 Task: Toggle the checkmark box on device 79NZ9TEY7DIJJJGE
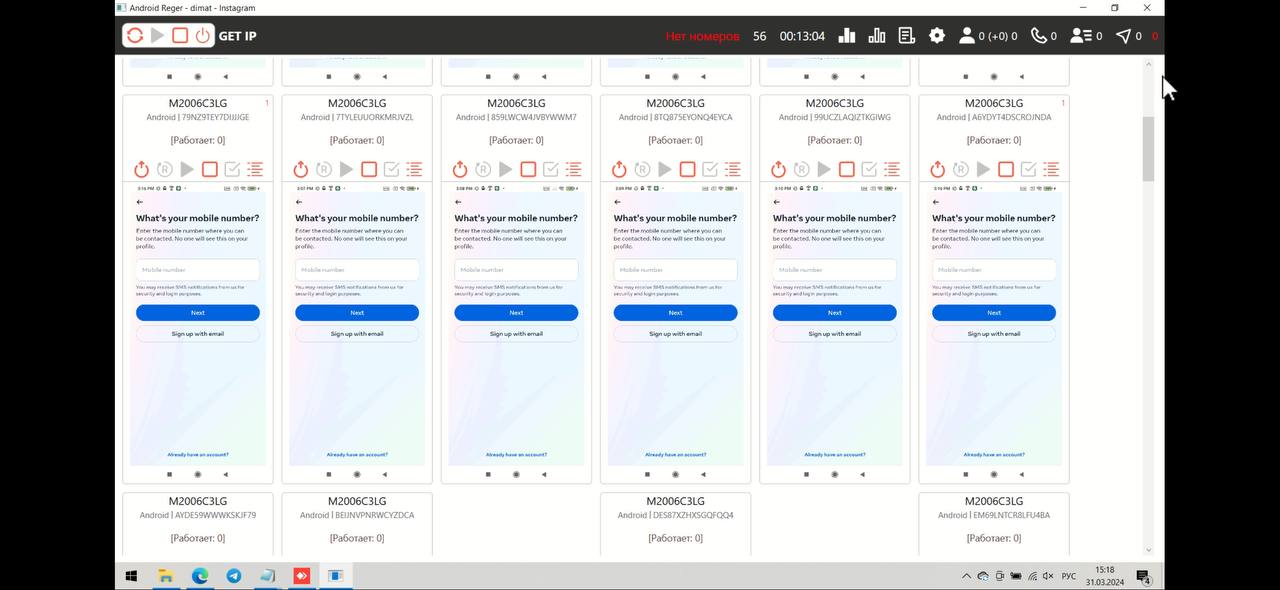233,169
